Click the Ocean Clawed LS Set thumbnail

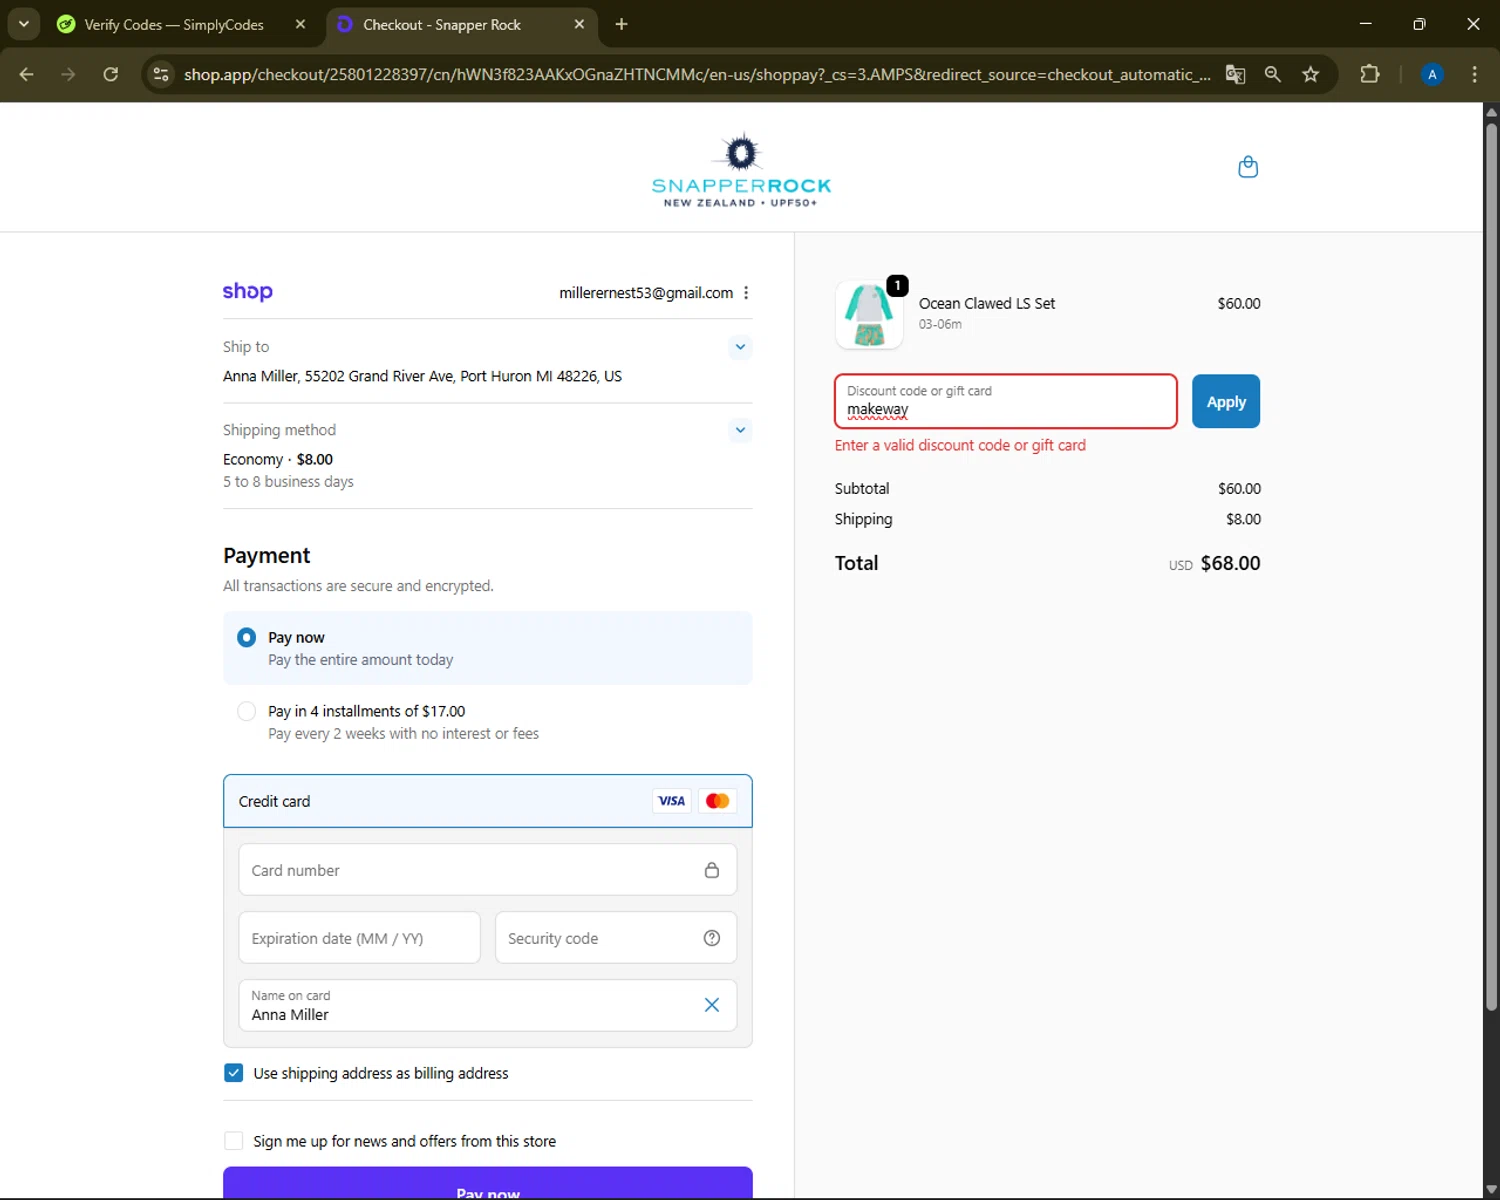click(868, 315)
